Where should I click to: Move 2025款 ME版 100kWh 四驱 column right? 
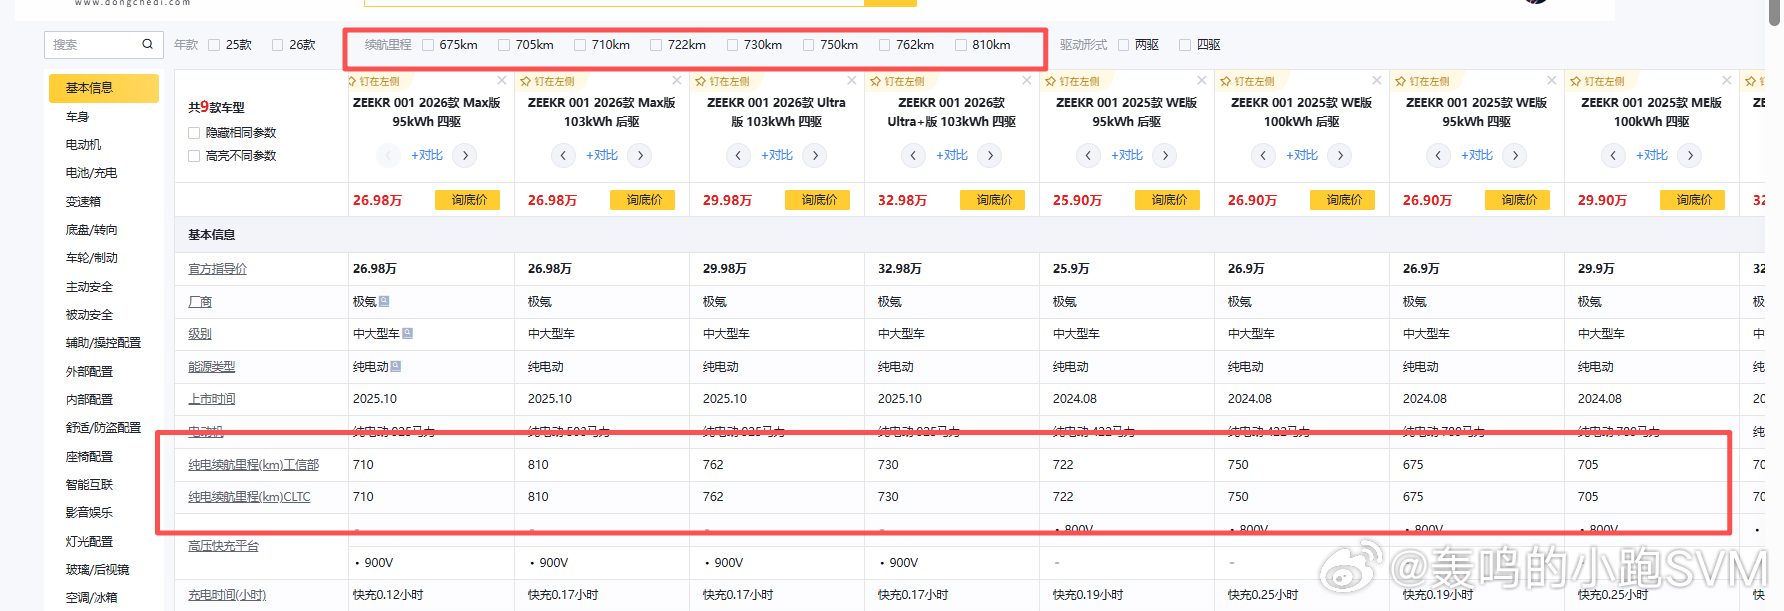[x=1690, y=155]
